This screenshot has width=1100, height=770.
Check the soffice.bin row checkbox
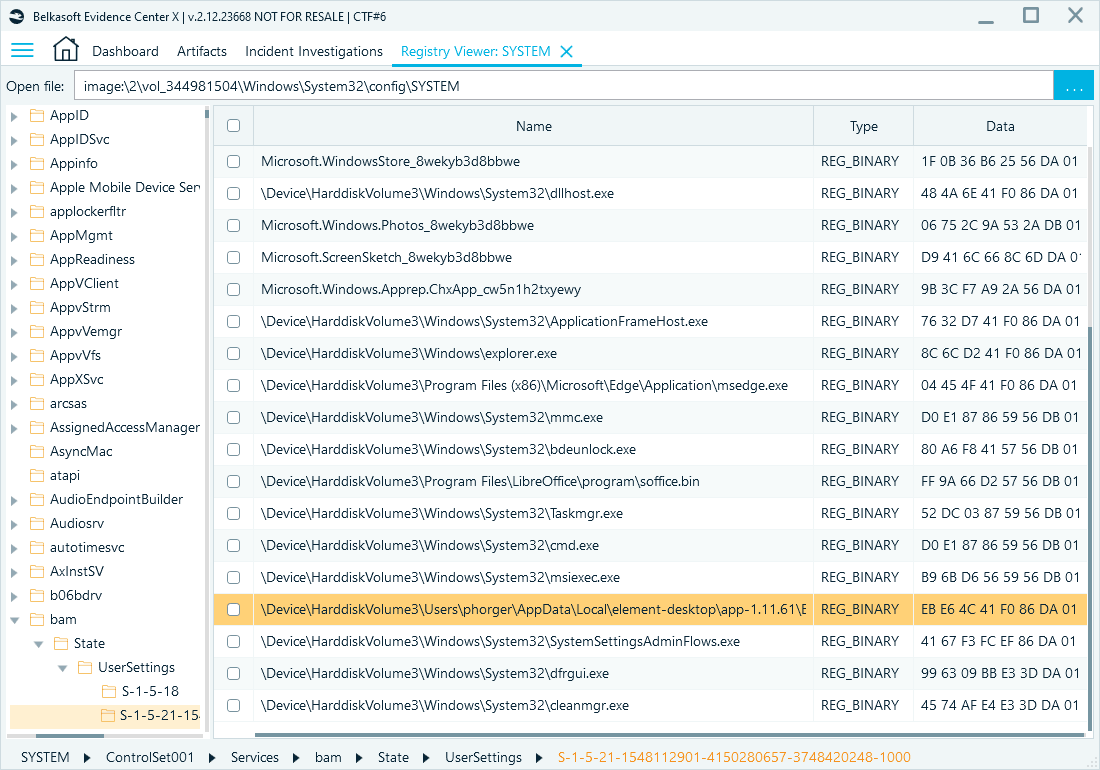pos(234,482)
